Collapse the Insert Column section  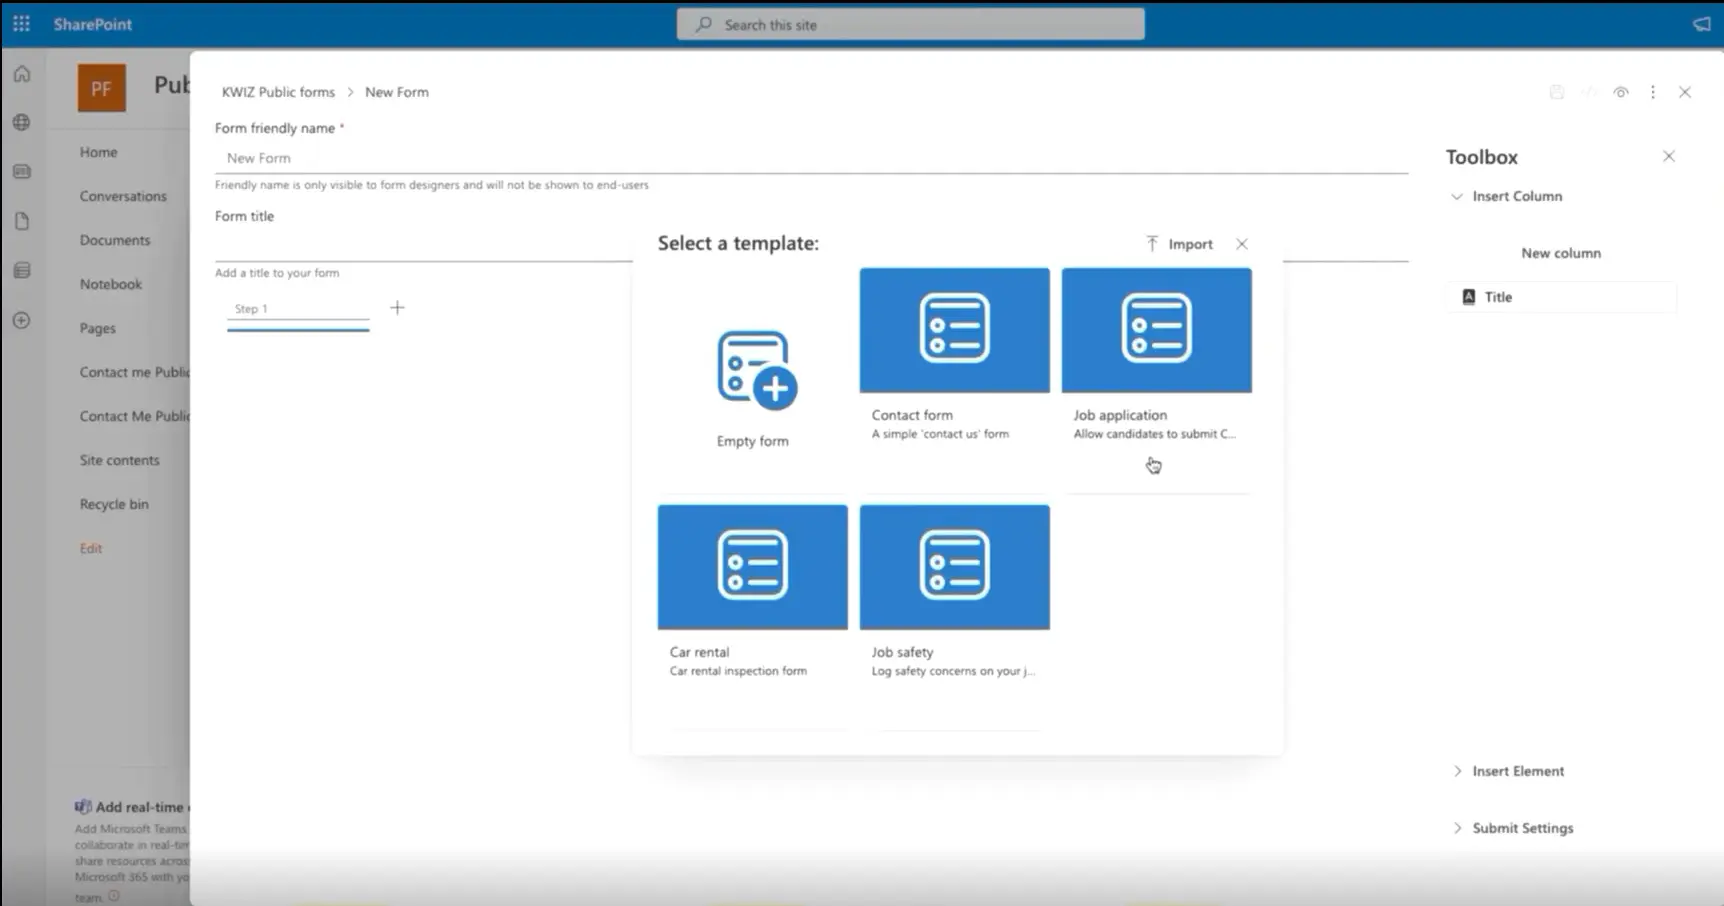[x=1457, y=196]
